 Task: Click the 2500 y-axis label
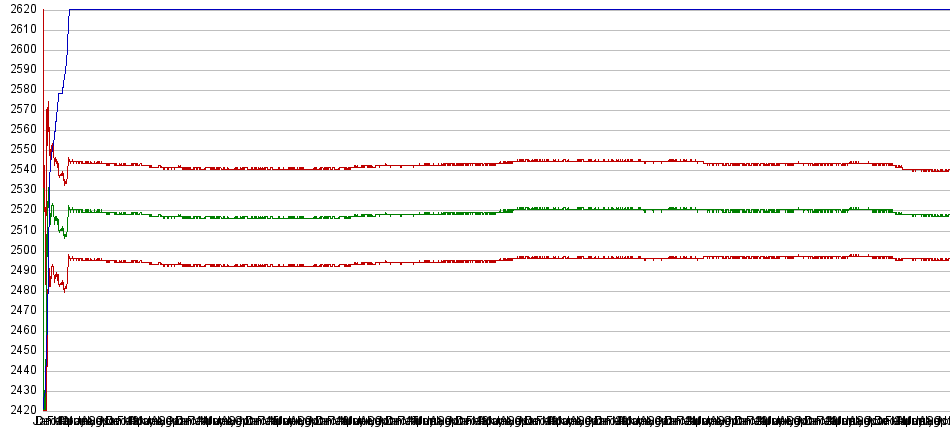pyautogui.click(x=19, y=250)
